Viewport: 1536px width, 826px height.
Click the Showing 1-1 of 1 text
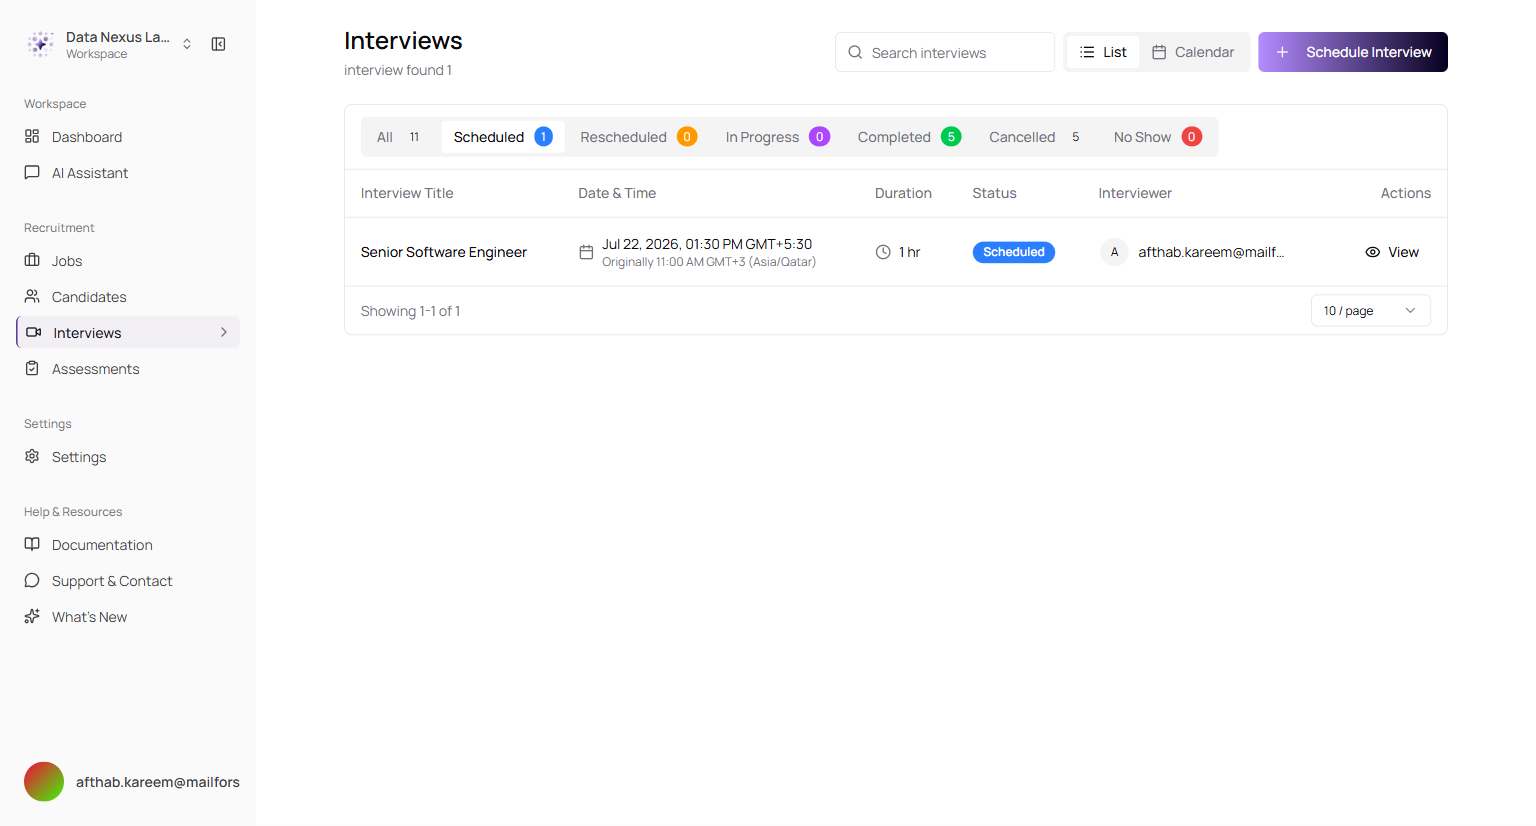click(410, 311)
